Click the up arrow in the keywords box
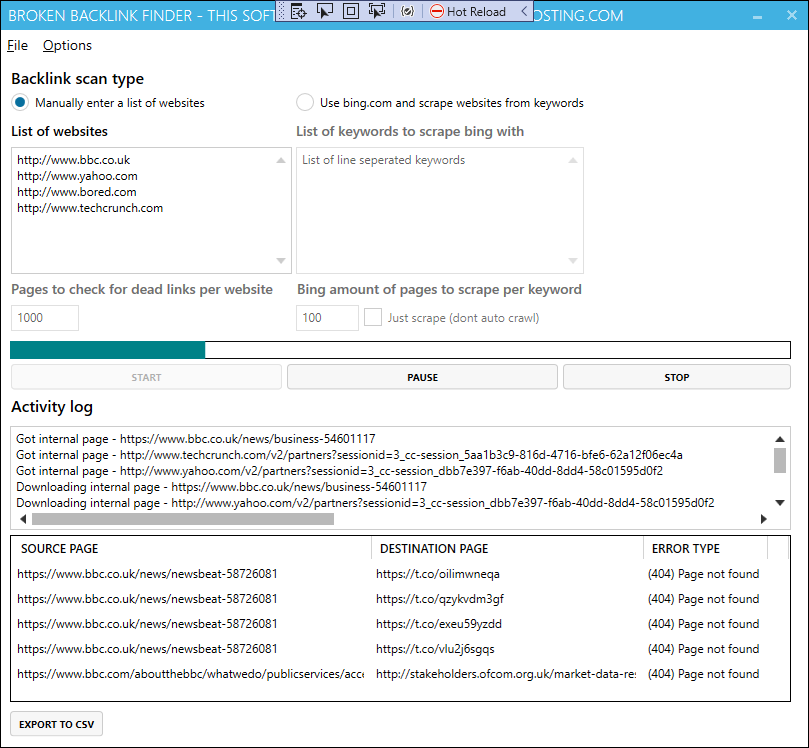The width and height of the screenshot is (809, 748). pos(573,160)
